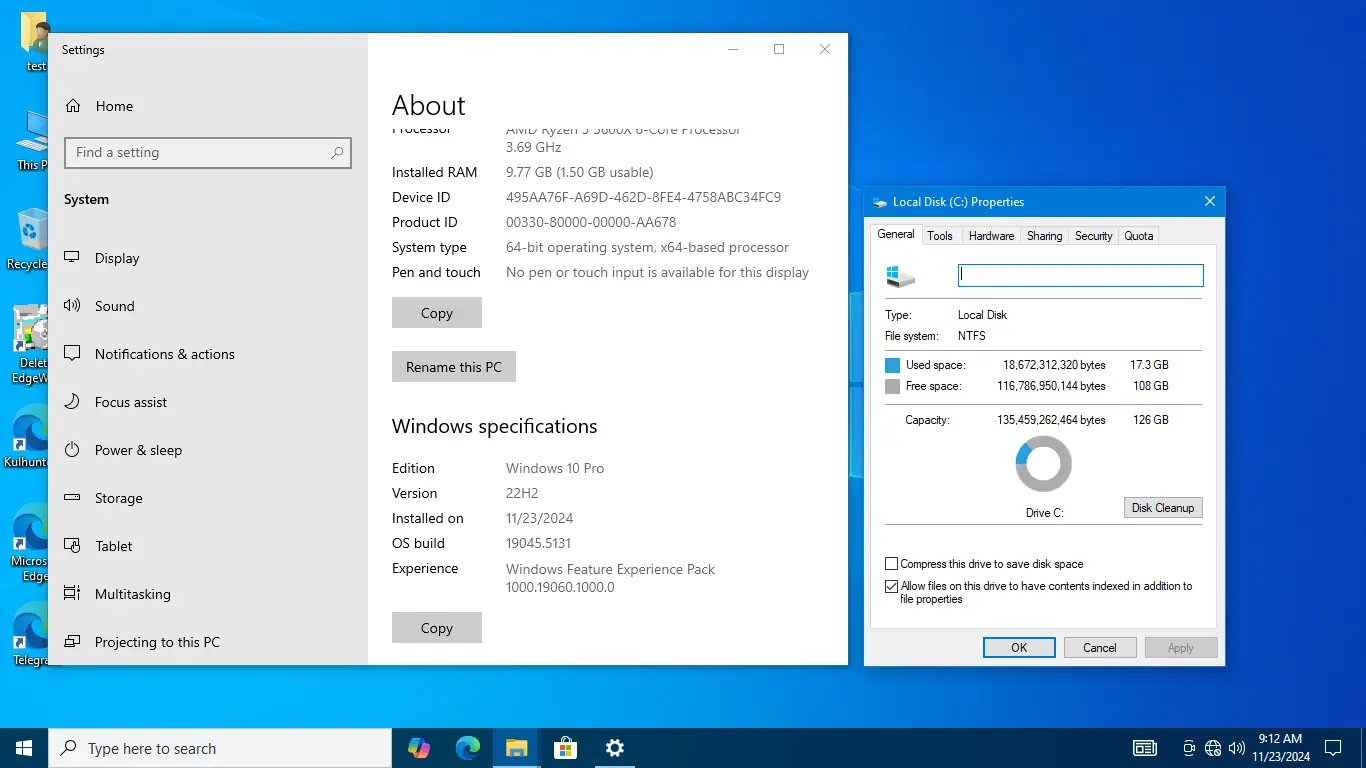Click the Windows Start button
Viewport: 1366px width, 768px height.
click(24, 748)
